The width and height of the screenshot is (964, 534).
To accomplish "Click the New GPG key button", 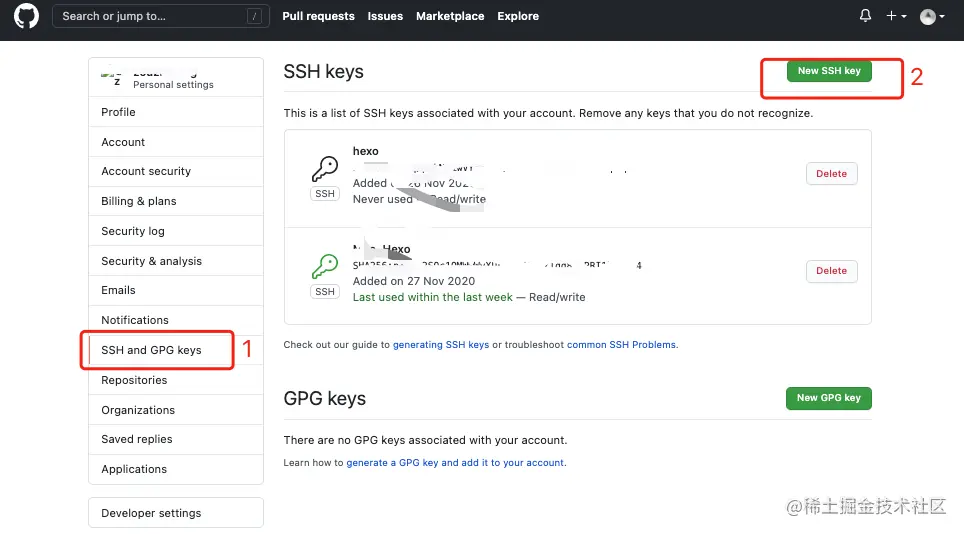I will (x=829, y=398).
